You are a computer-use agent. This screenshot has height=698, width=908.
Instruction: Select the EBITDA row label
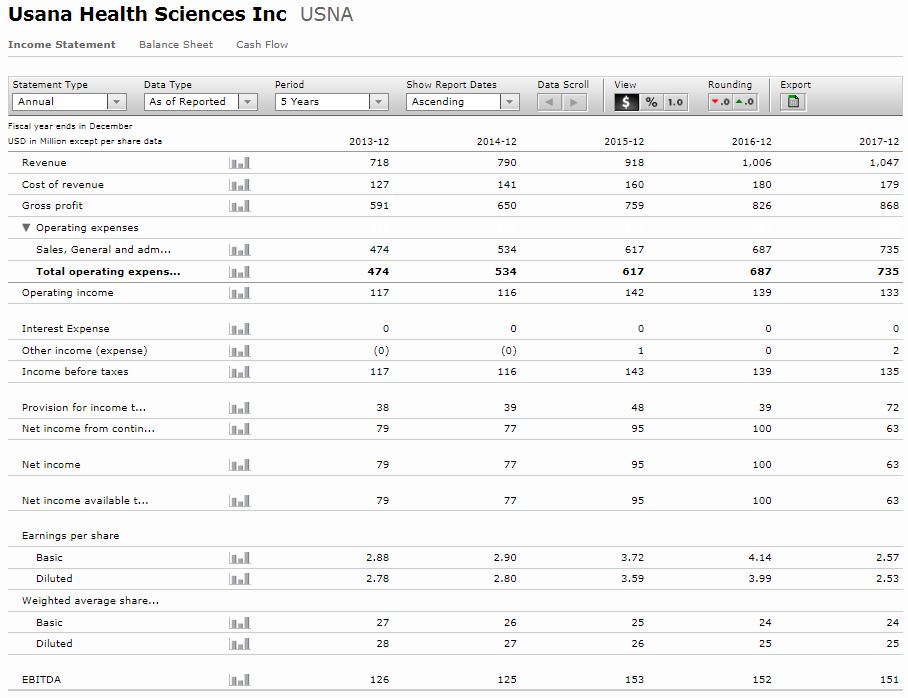[41, 679]
